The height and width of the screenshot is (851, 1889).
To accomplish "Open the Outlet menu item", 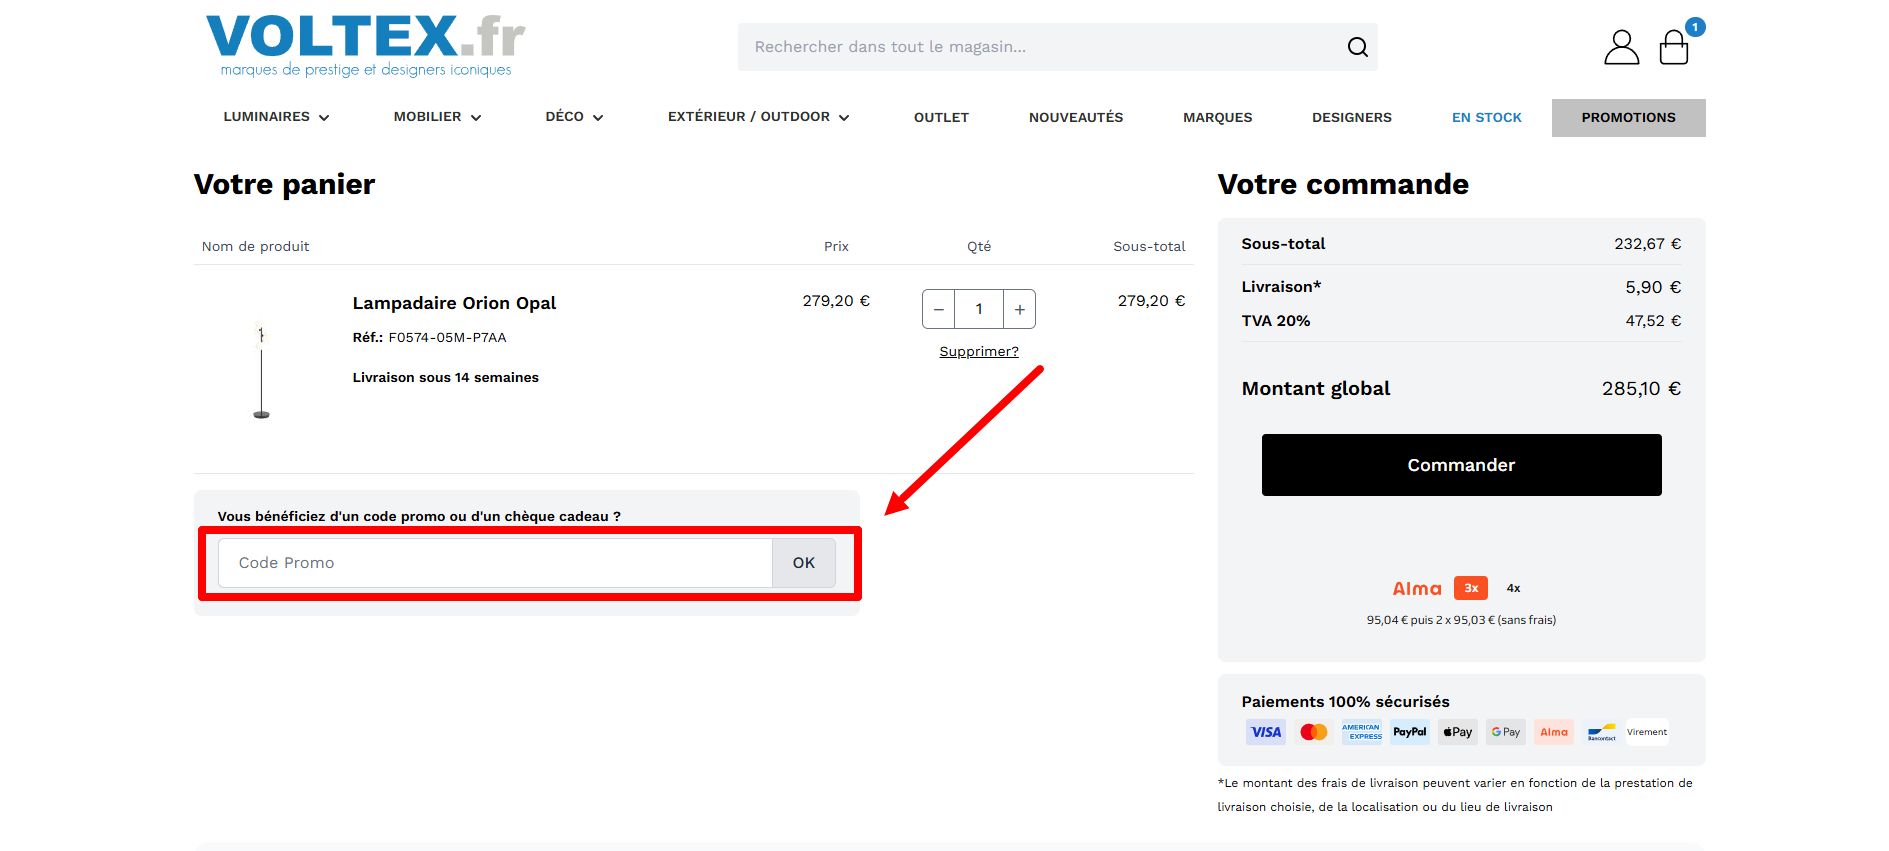I will 941,117.
